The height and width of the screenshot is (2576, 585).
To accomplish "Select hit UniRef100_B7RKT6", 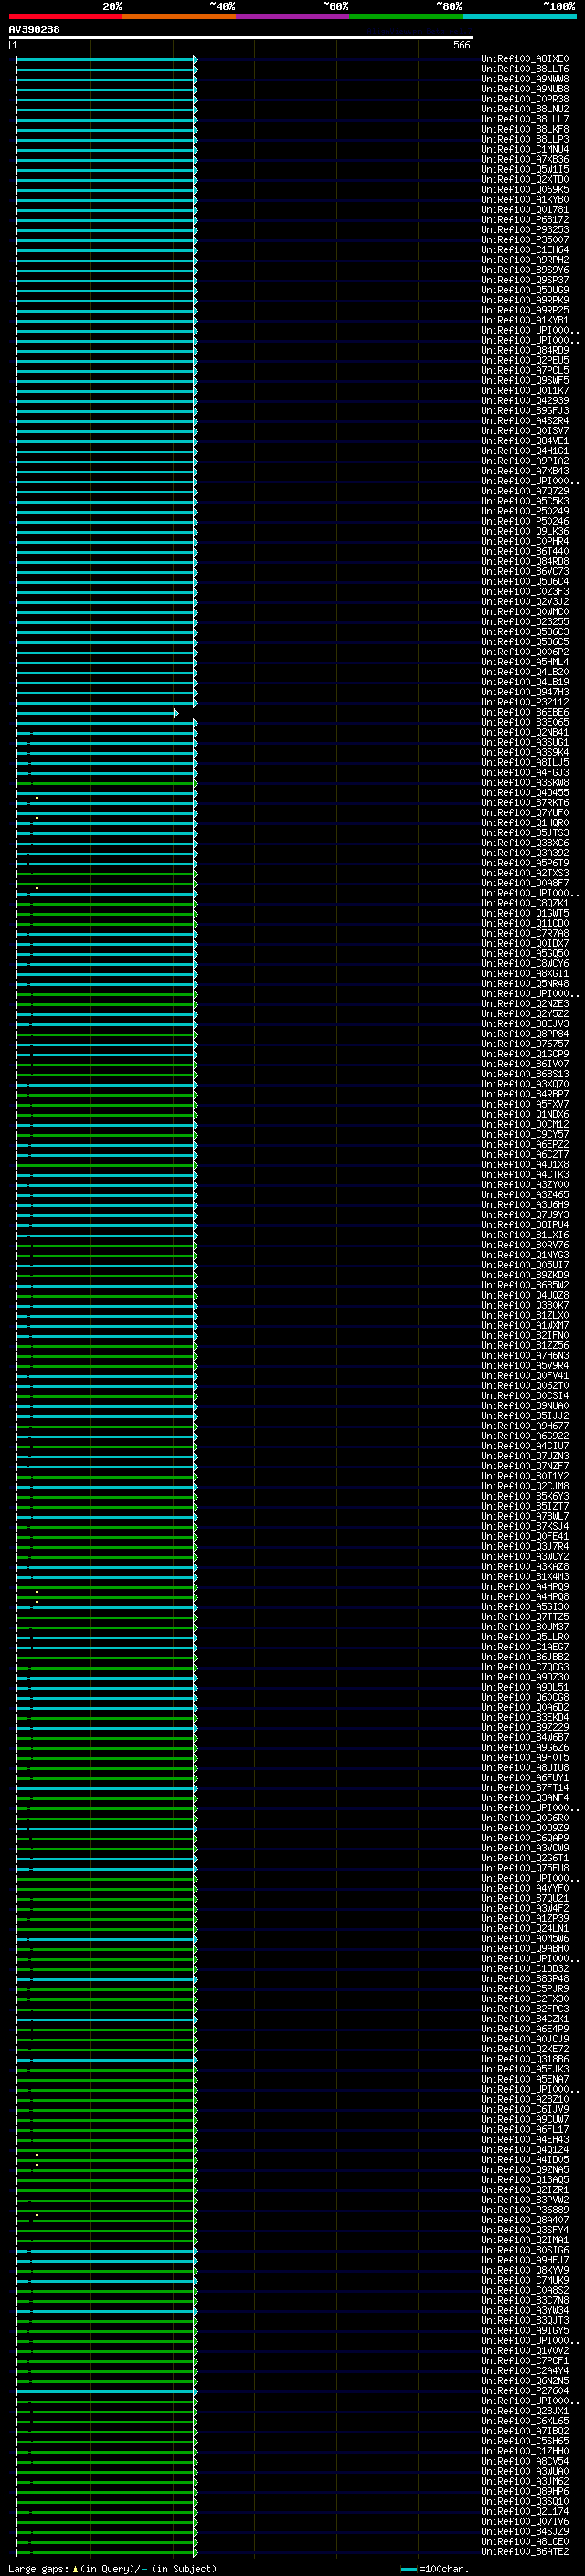I will click(x=525, y=802).
